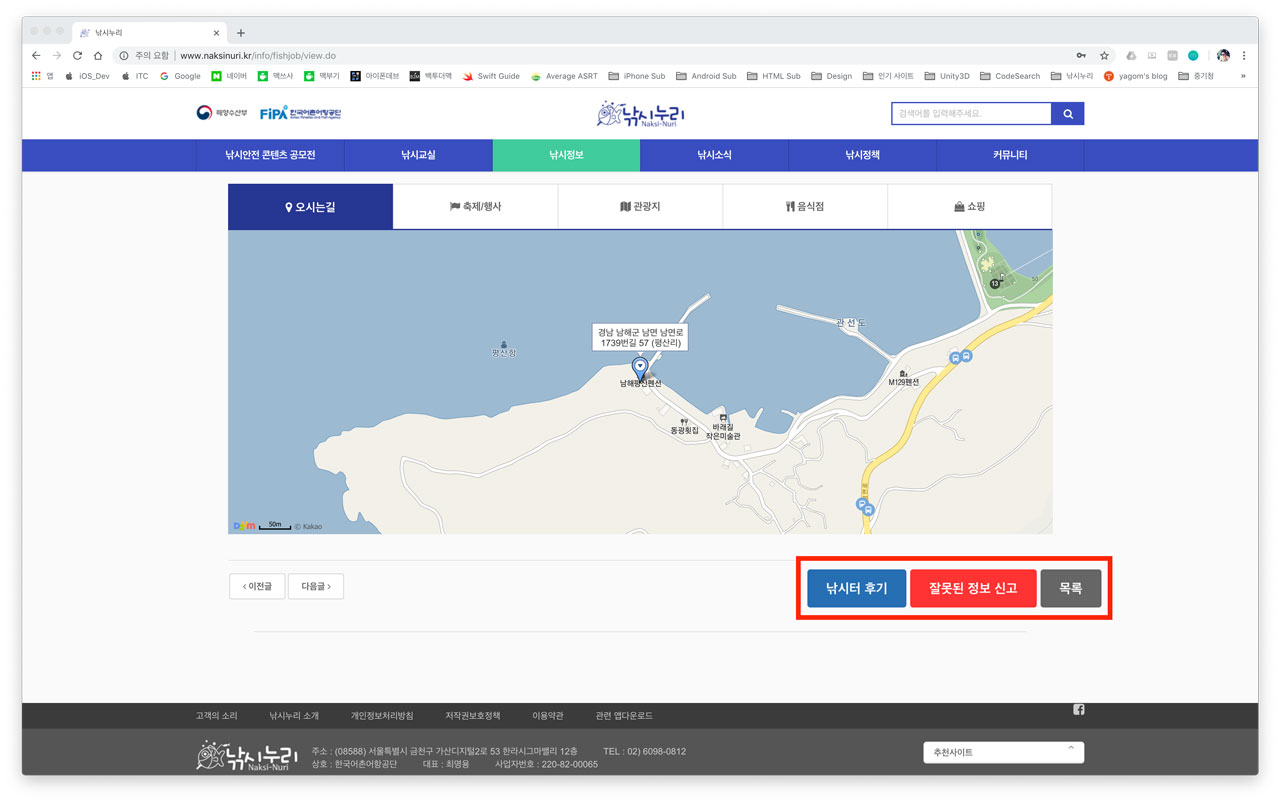1280x802 pixels.
Task: Switch to the 축제/행사 tab
Action: point(476,207)
